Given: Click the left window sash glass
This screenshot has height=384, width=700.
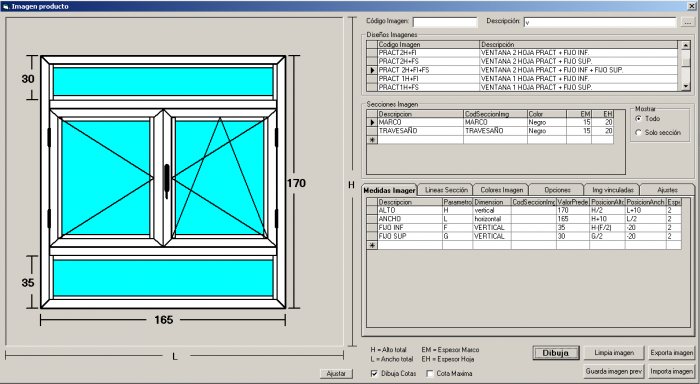Looking at the screenshot, I should point(106,178).
